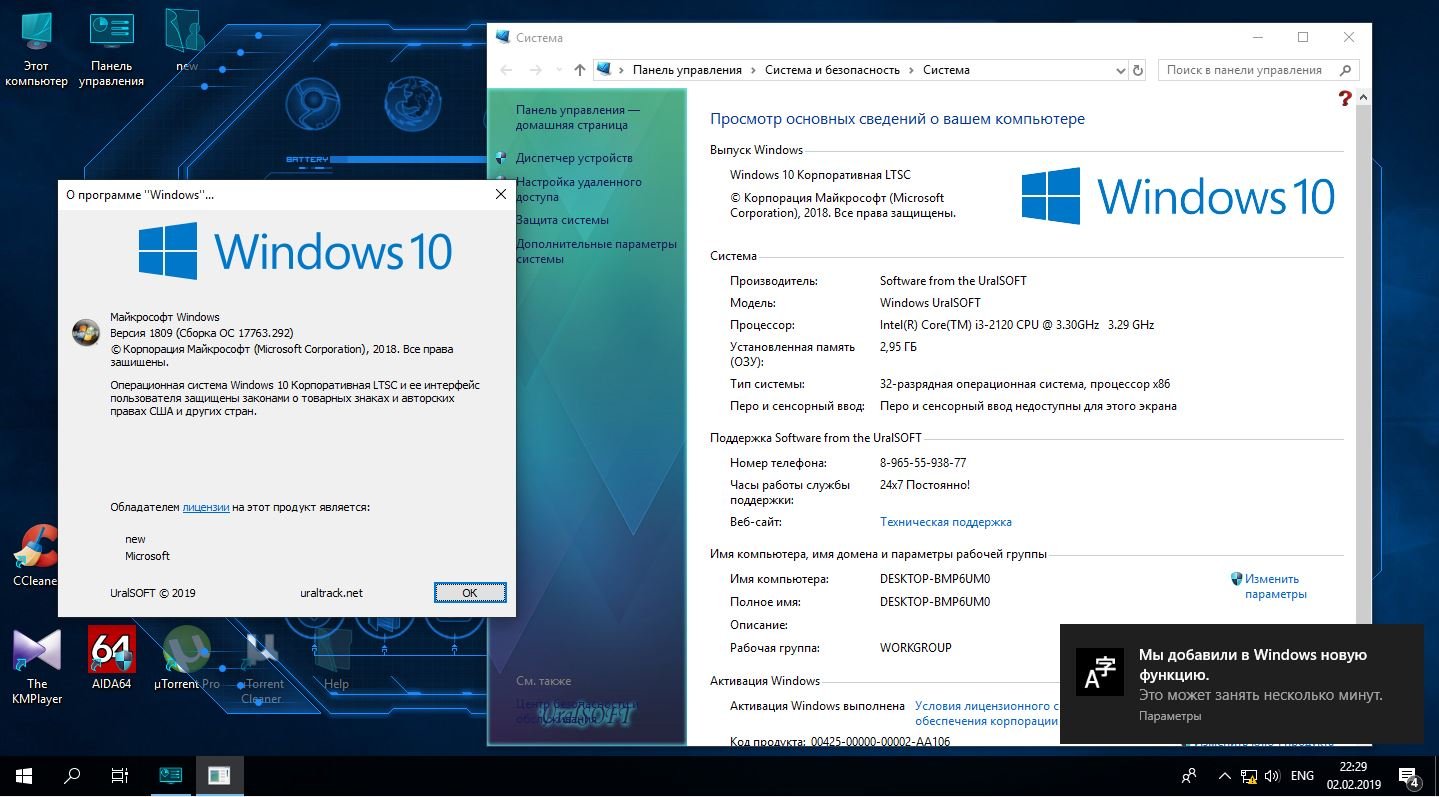The height and width of the screenshot is (797, 1439).
Task: Open the volume tray icon
Action: click(x=1272, y=775)
